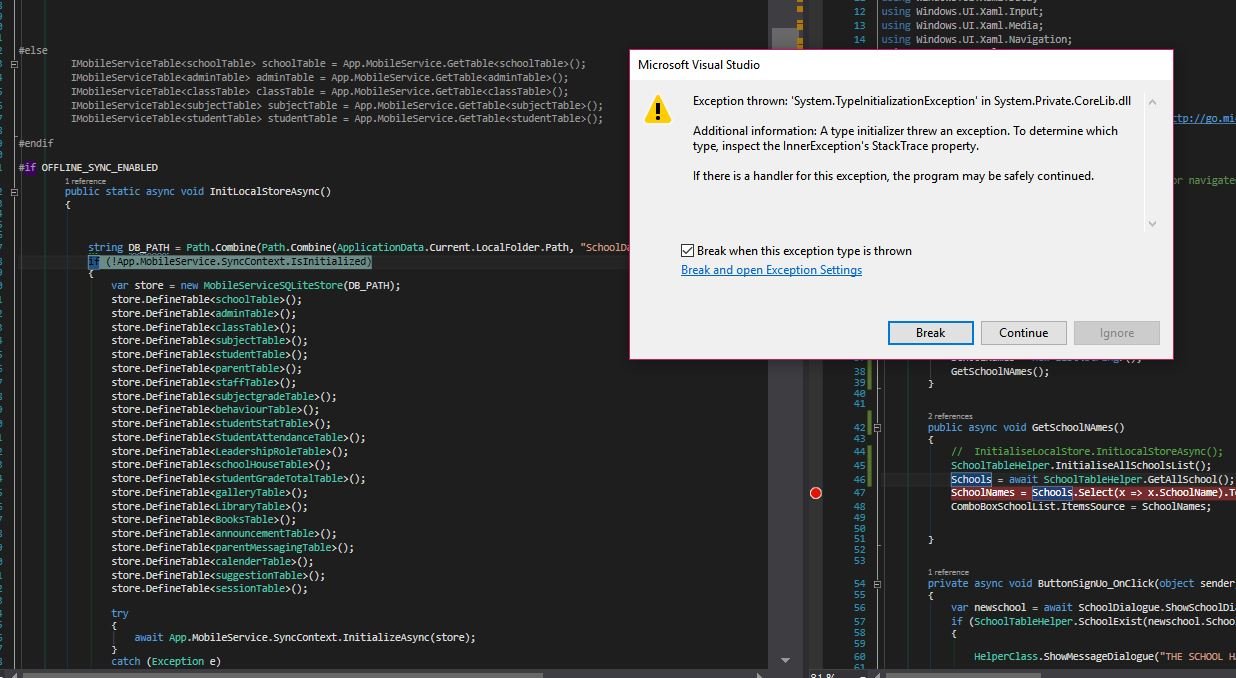This screenshot has height=678, width=1236.
Task: Click the greyed-out Ignore button
Action: pyautogui.click(x=1116, y=333)
